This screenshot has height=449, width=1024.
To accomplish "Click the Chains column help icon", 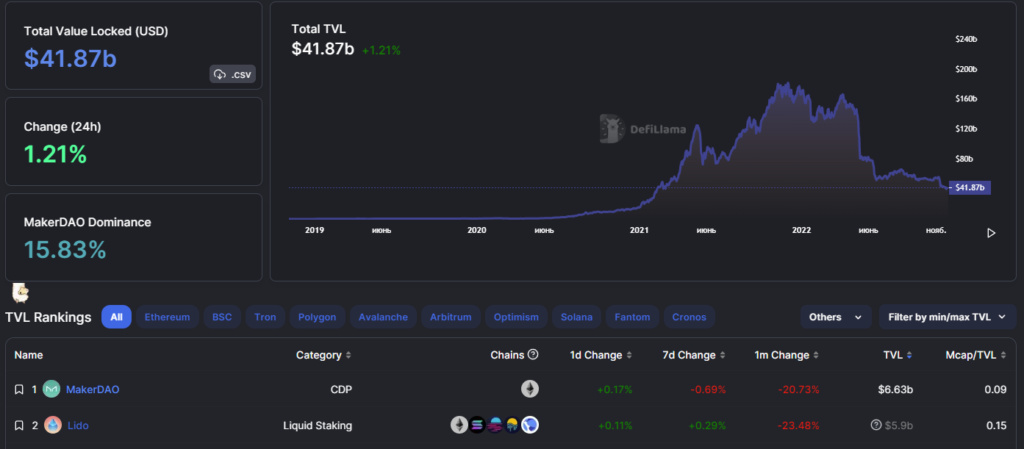I will [x=533, y=354].
